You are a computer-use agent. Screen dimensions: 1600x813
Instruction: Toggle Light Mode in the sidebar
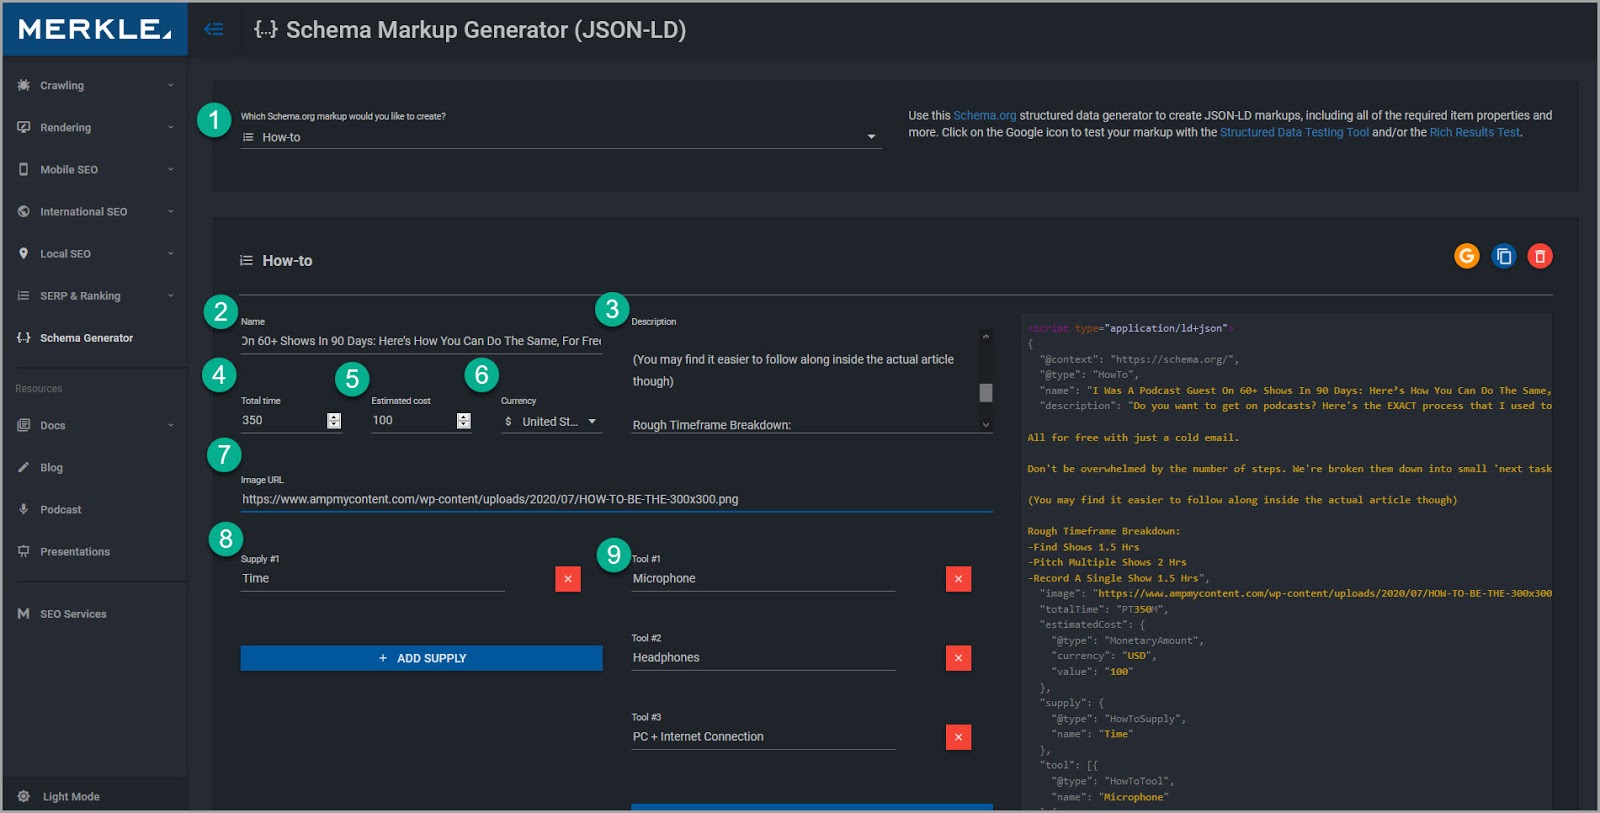coord(70,797)
